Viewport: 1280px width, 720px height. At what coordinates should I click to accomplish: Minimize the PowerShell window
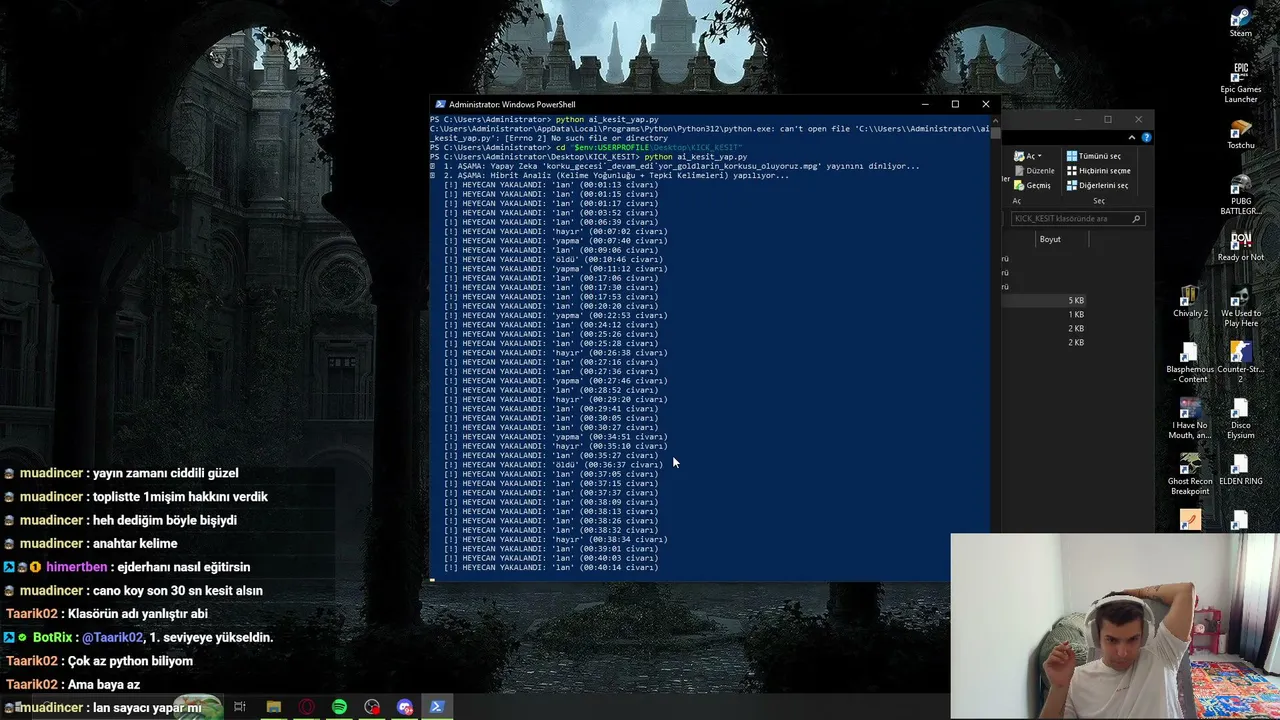pyautogui.click(x=925, y=104)
